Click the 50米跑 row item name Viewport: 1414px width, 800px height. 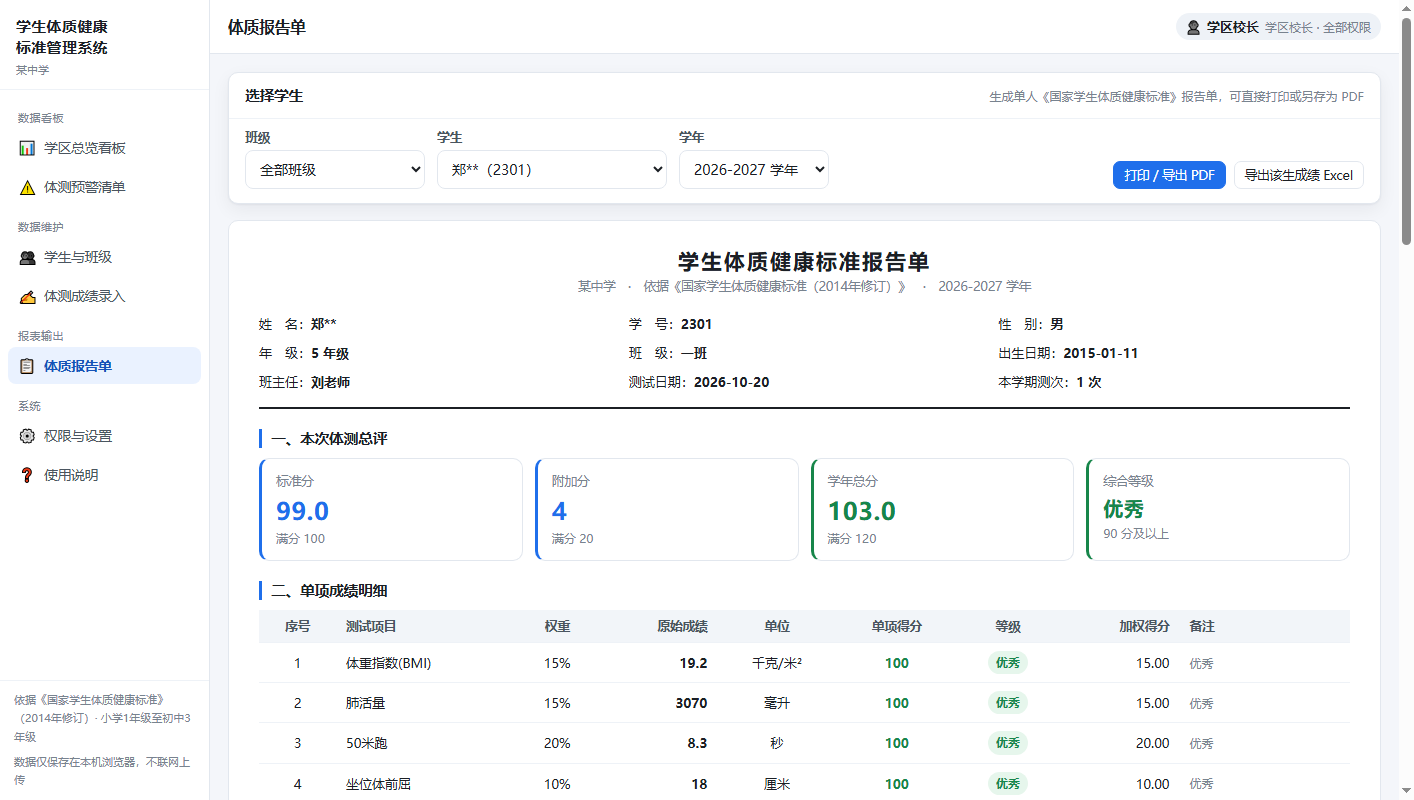[x=369, y=743]
